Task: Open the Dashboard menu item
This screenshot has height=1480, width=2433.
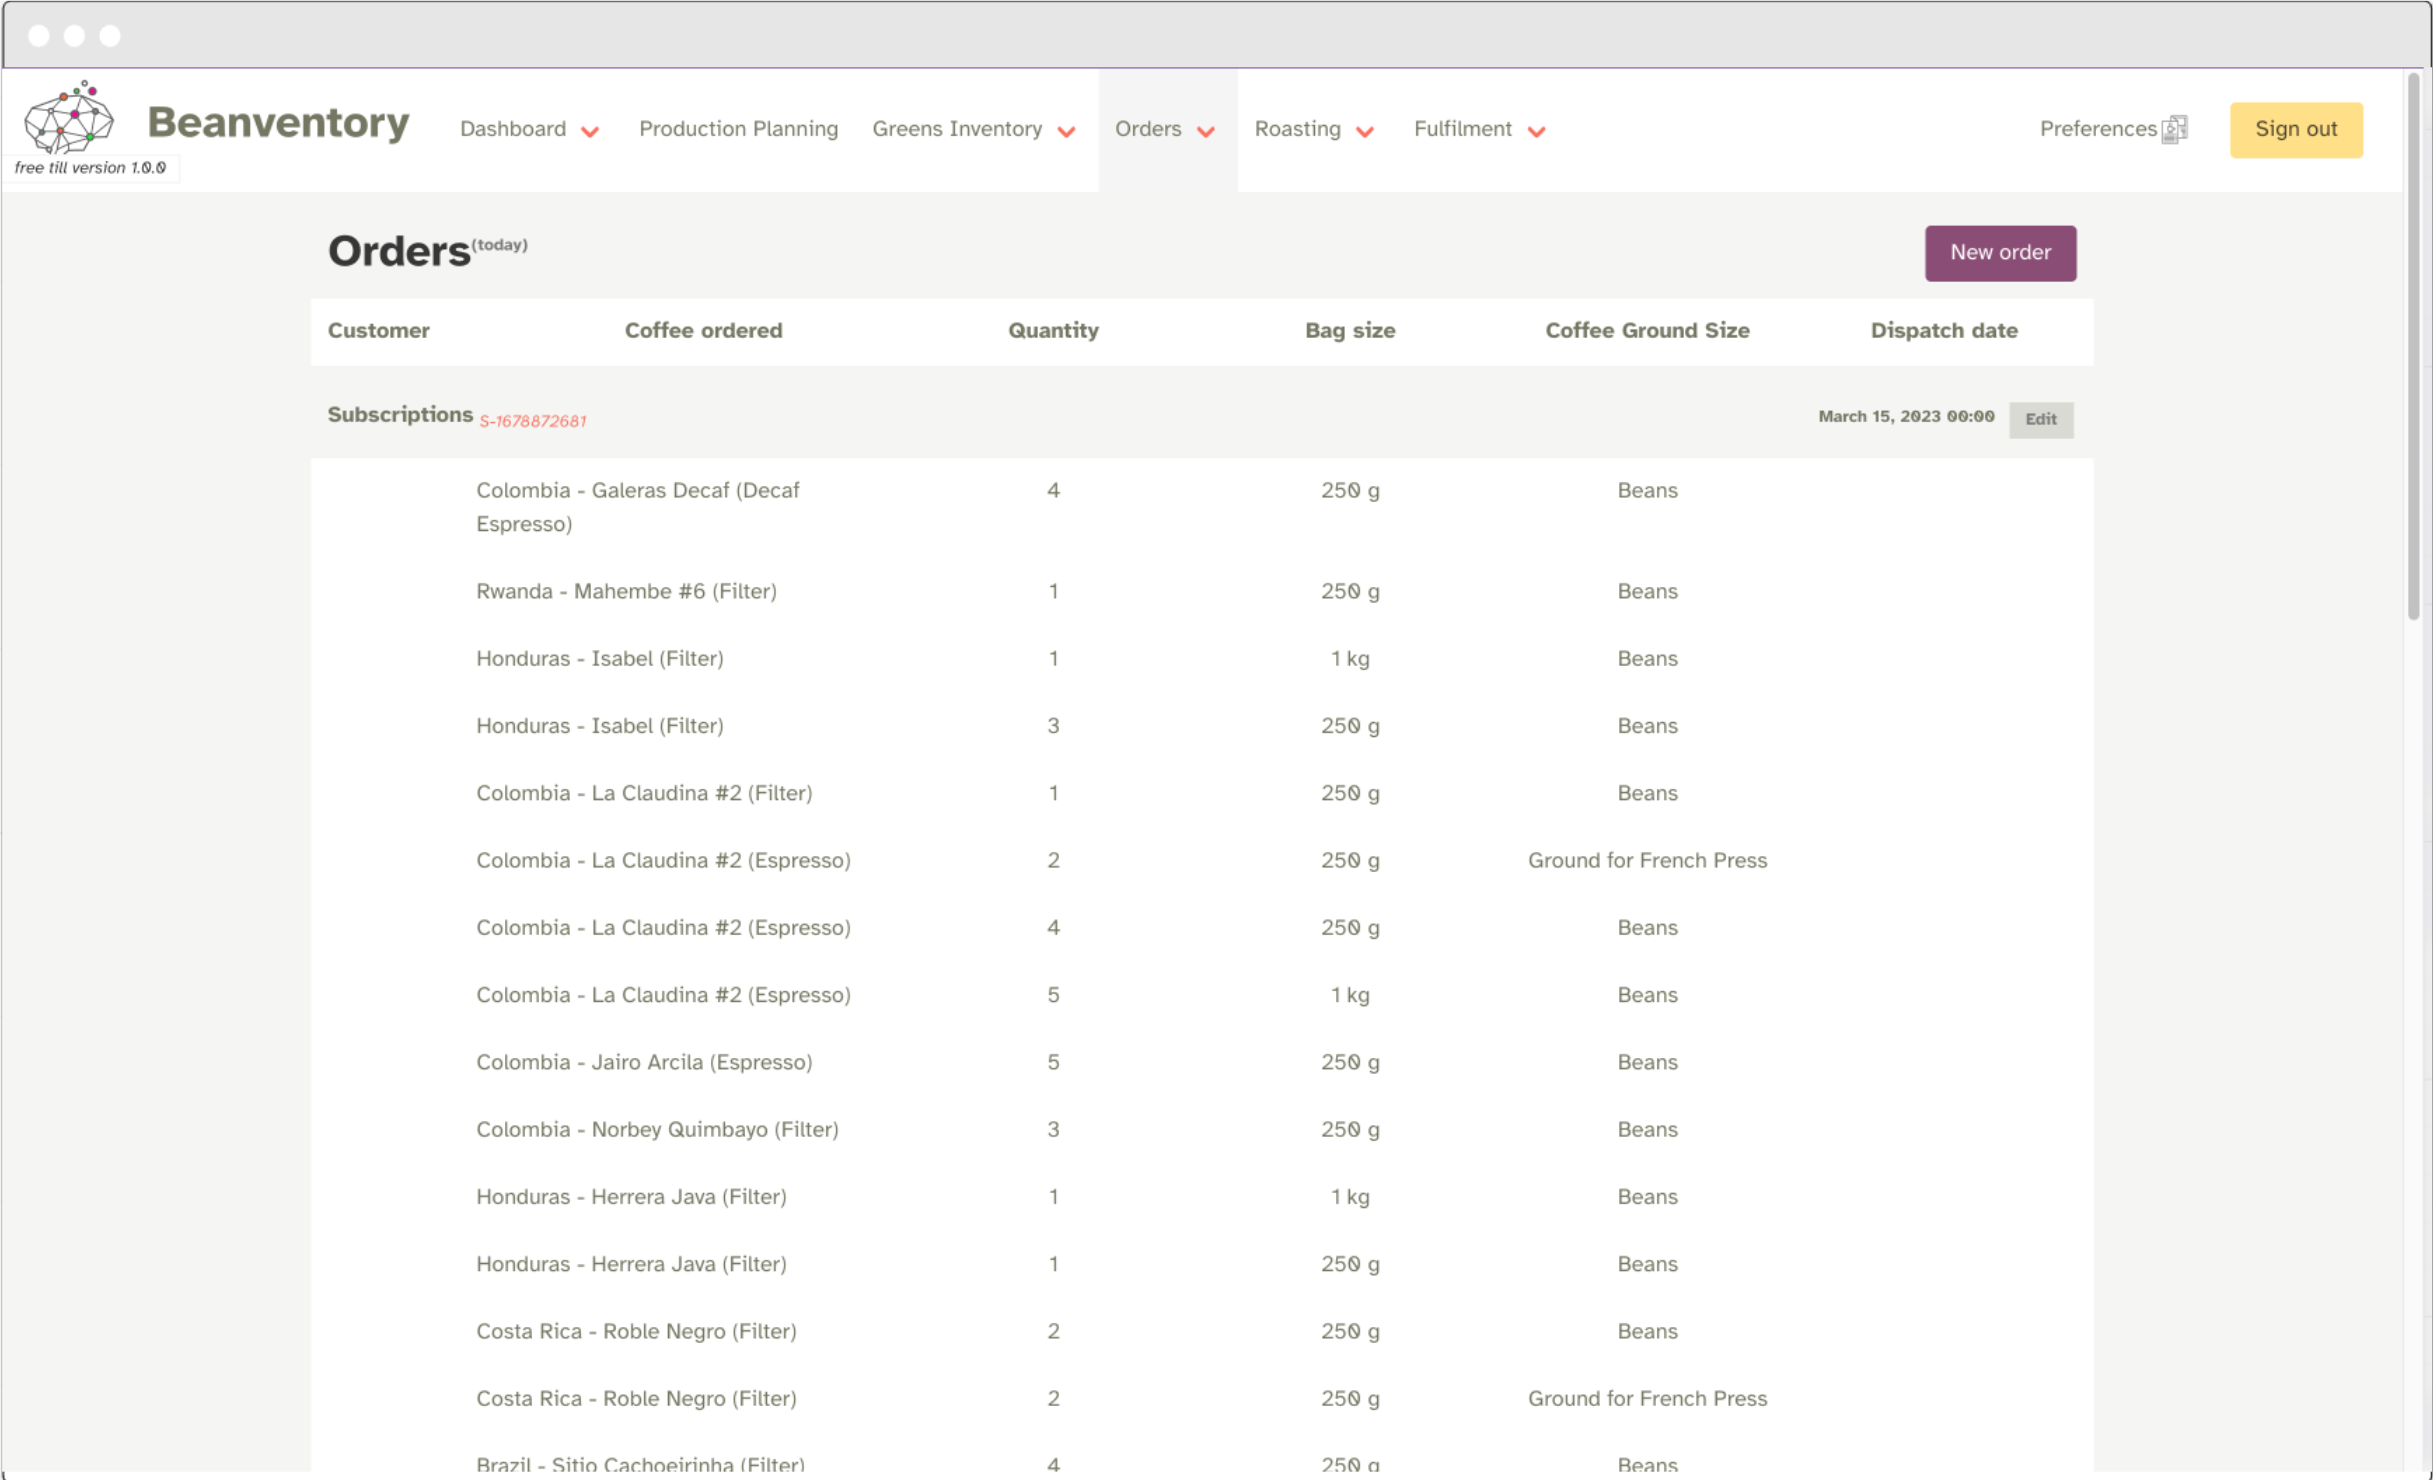Action: [x=513, y=129]
